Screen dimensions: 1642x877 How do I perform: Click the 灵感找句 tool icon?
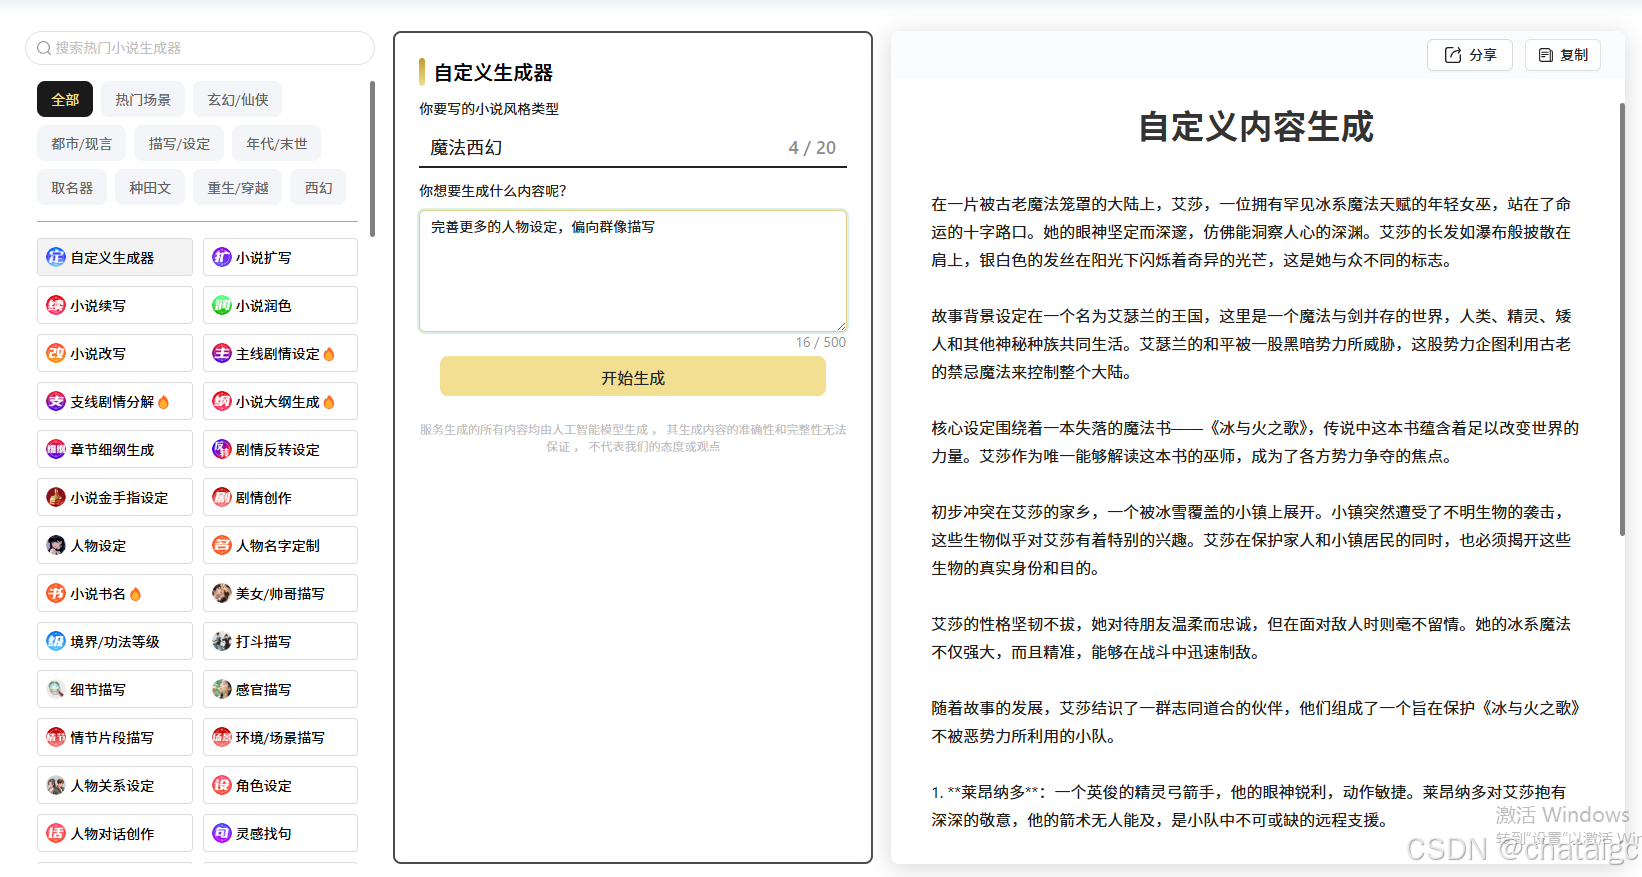tap(222, 833)
